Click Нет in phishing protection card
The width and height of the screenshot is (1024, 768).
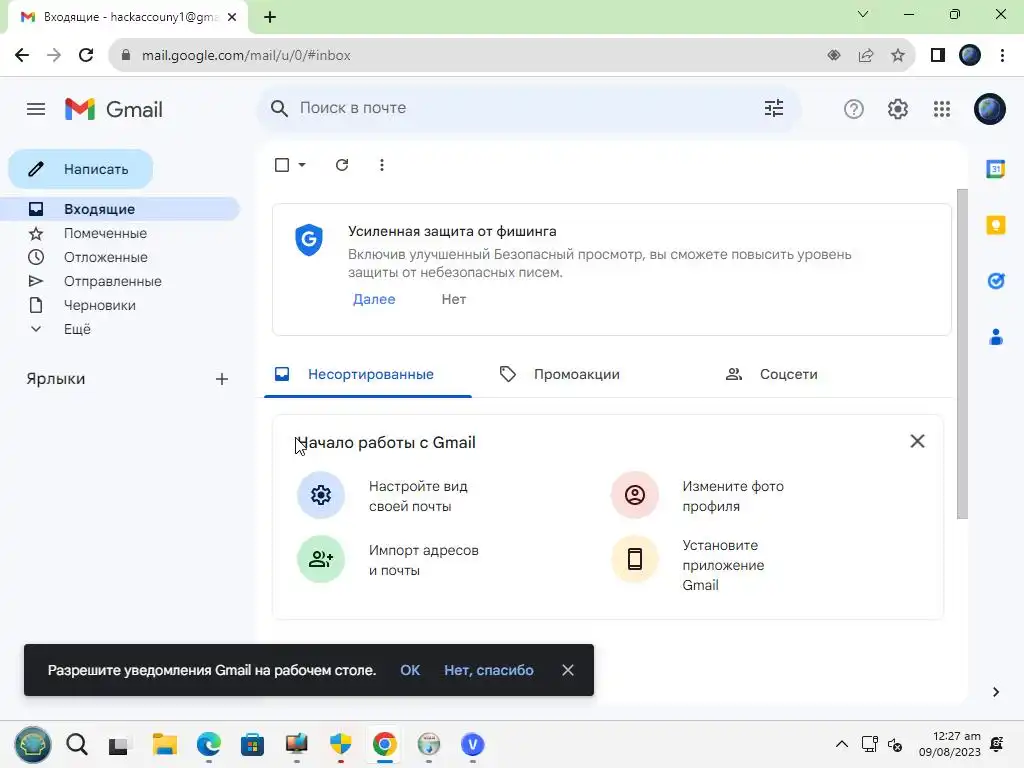click(454, 299)
